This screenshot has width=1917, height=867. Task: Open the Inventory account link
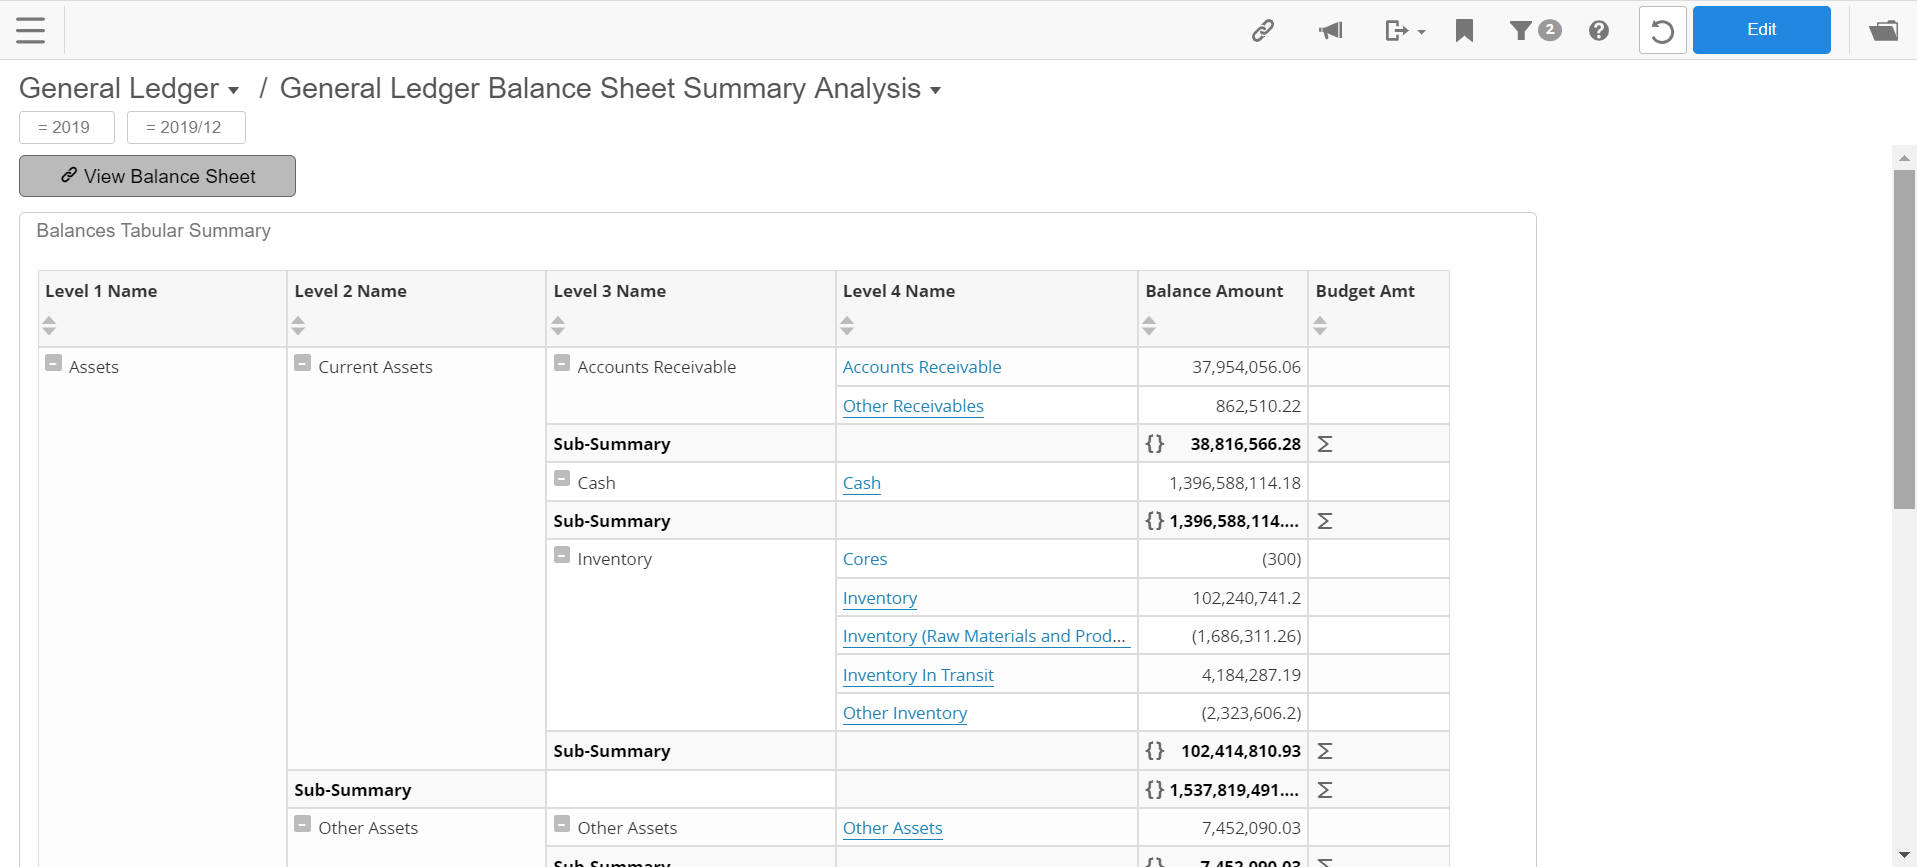tap(880, 598)
